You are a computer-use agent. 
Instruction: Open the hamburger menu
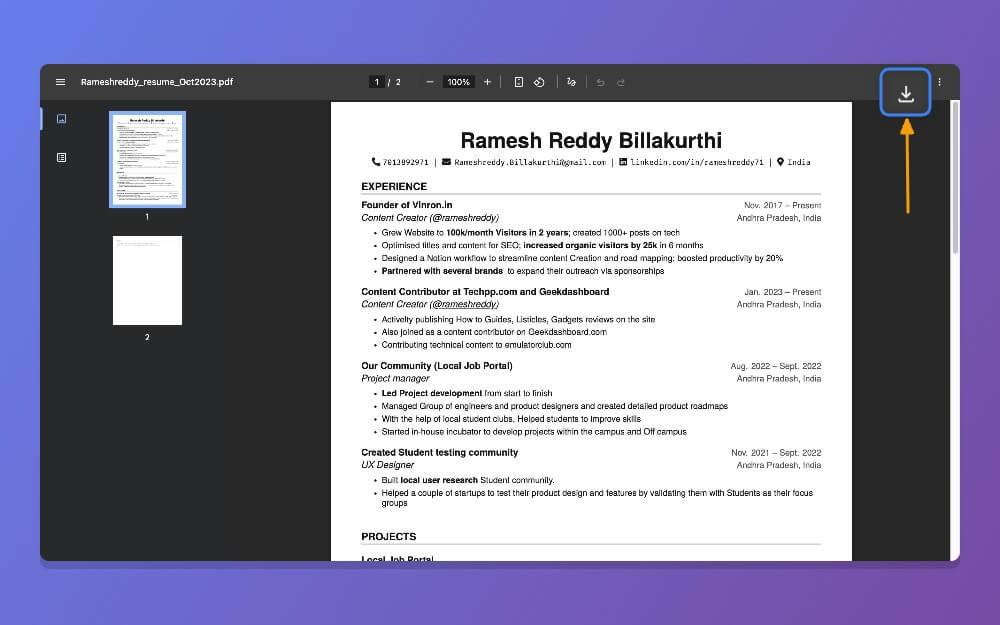click(x=60, y=82)
